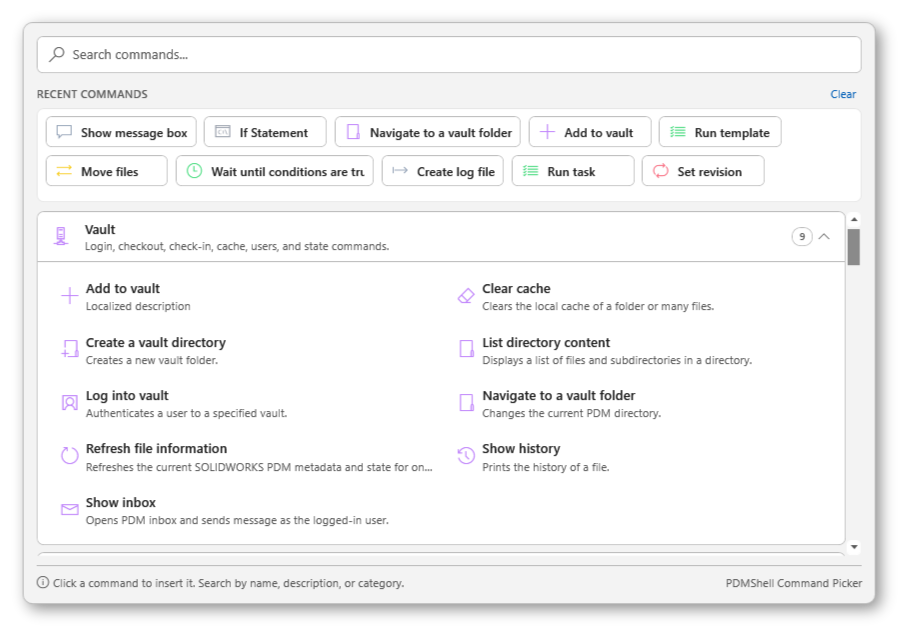Click the folder icon on recent Navigate chip

point(353,132)
